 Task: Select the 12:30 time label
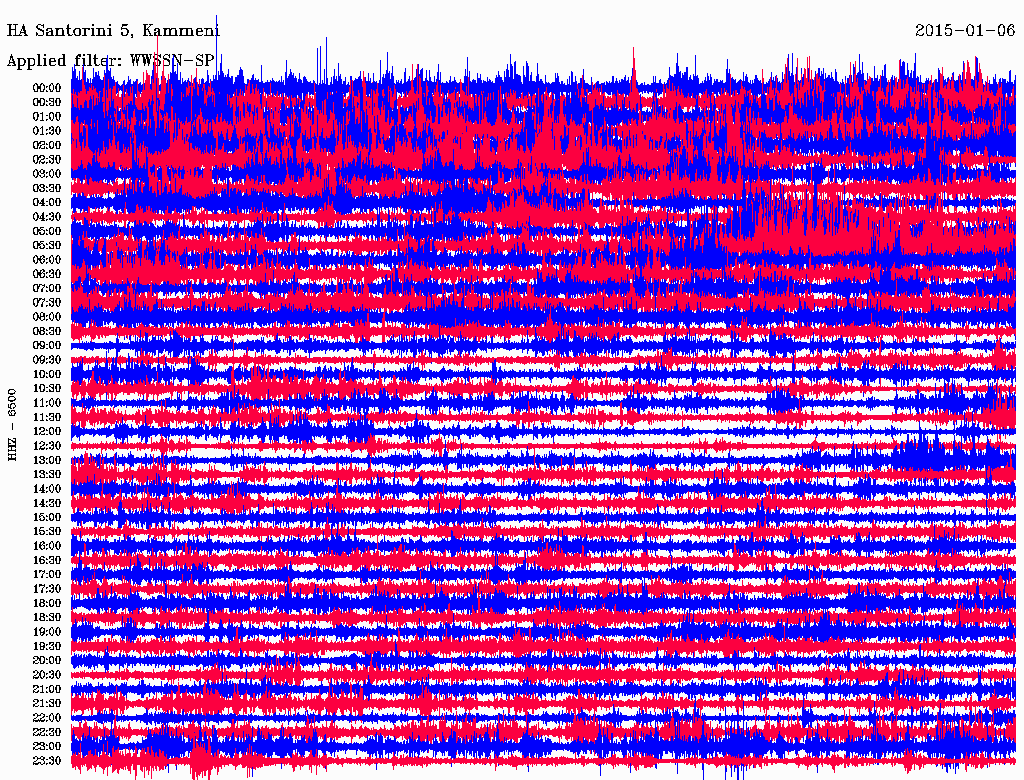47,446
